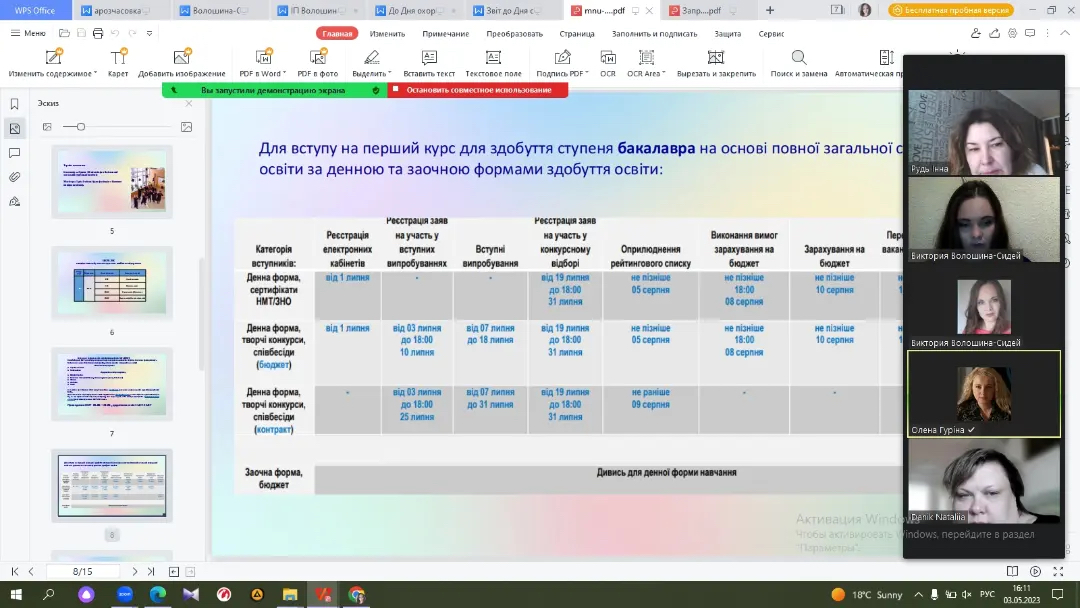Toggle the comments panel in left sidebar
Viewport: 1080px width, 608px height.
15,153
